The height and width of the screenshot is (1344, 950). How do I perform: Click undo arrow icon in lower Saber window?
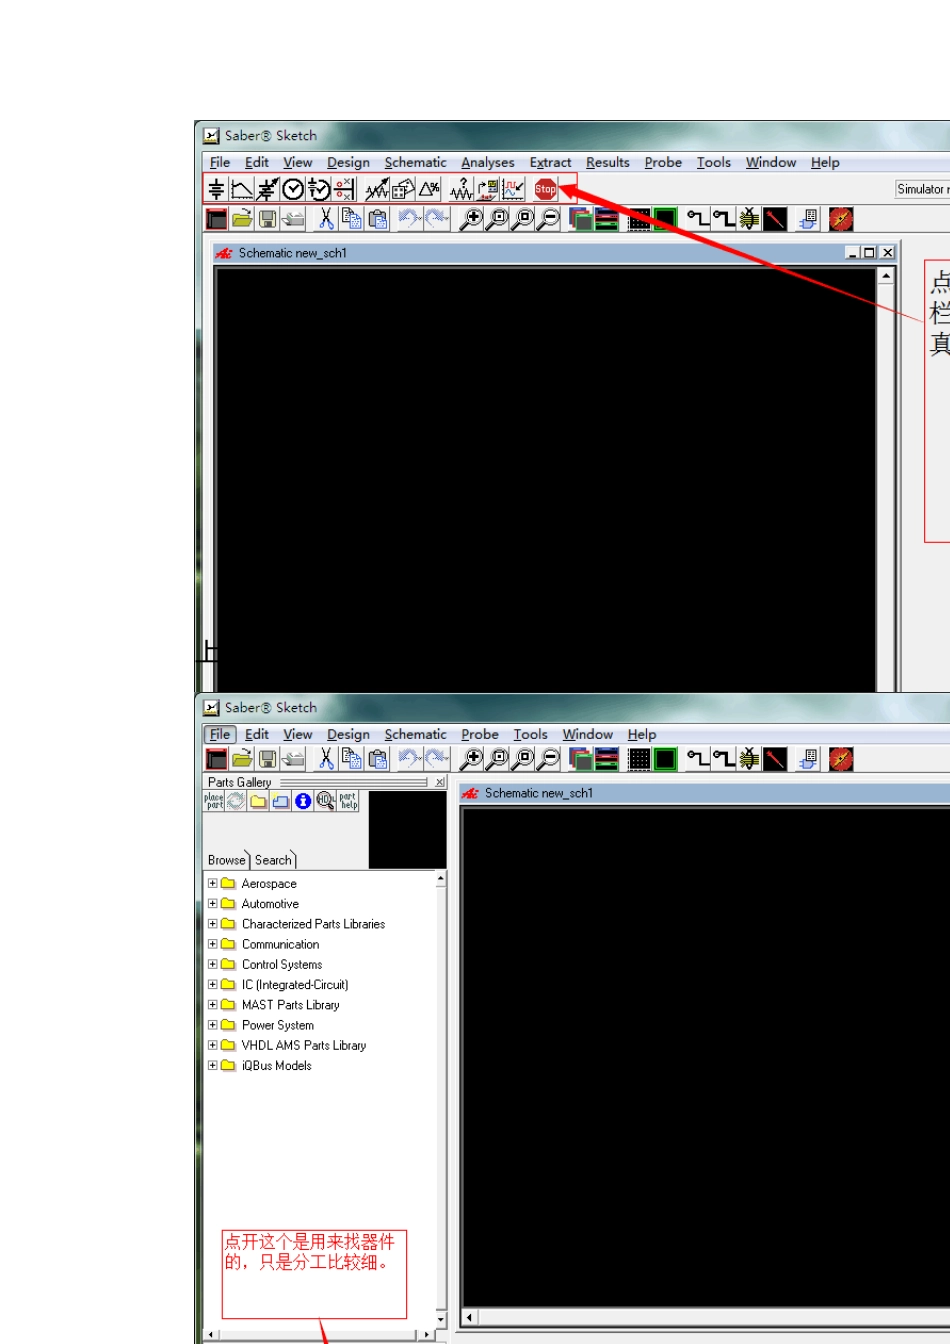click(x=410, y=759)
